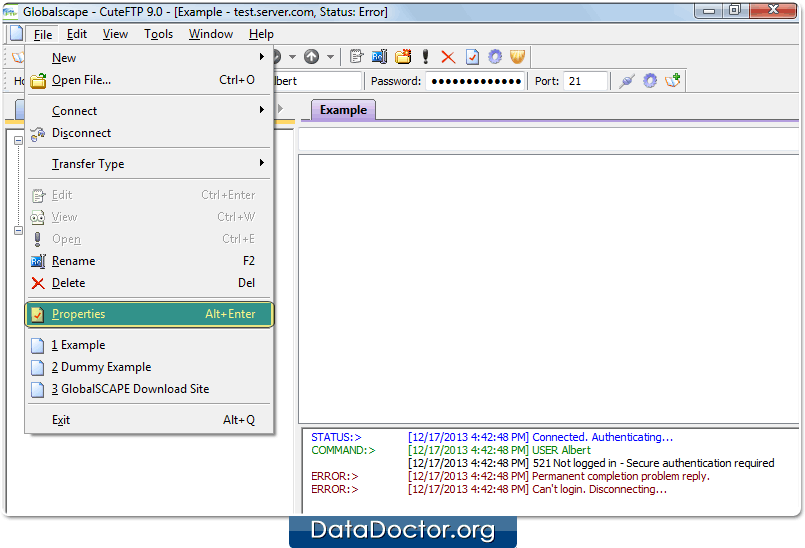Expand the Connect submenu
Screen dimensions: 805x548
tap(149, 111)
